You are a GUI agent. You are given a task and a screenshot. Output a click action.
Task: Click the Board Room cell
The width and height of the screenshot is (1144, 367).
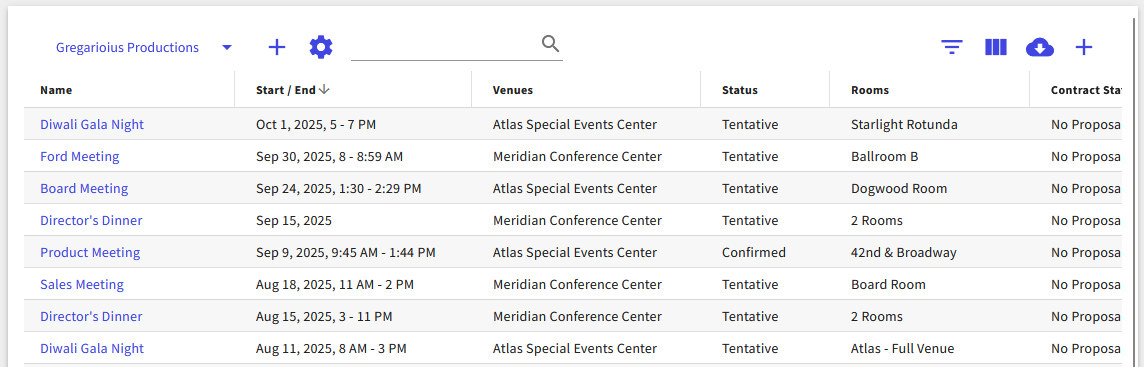coord(888,285)
